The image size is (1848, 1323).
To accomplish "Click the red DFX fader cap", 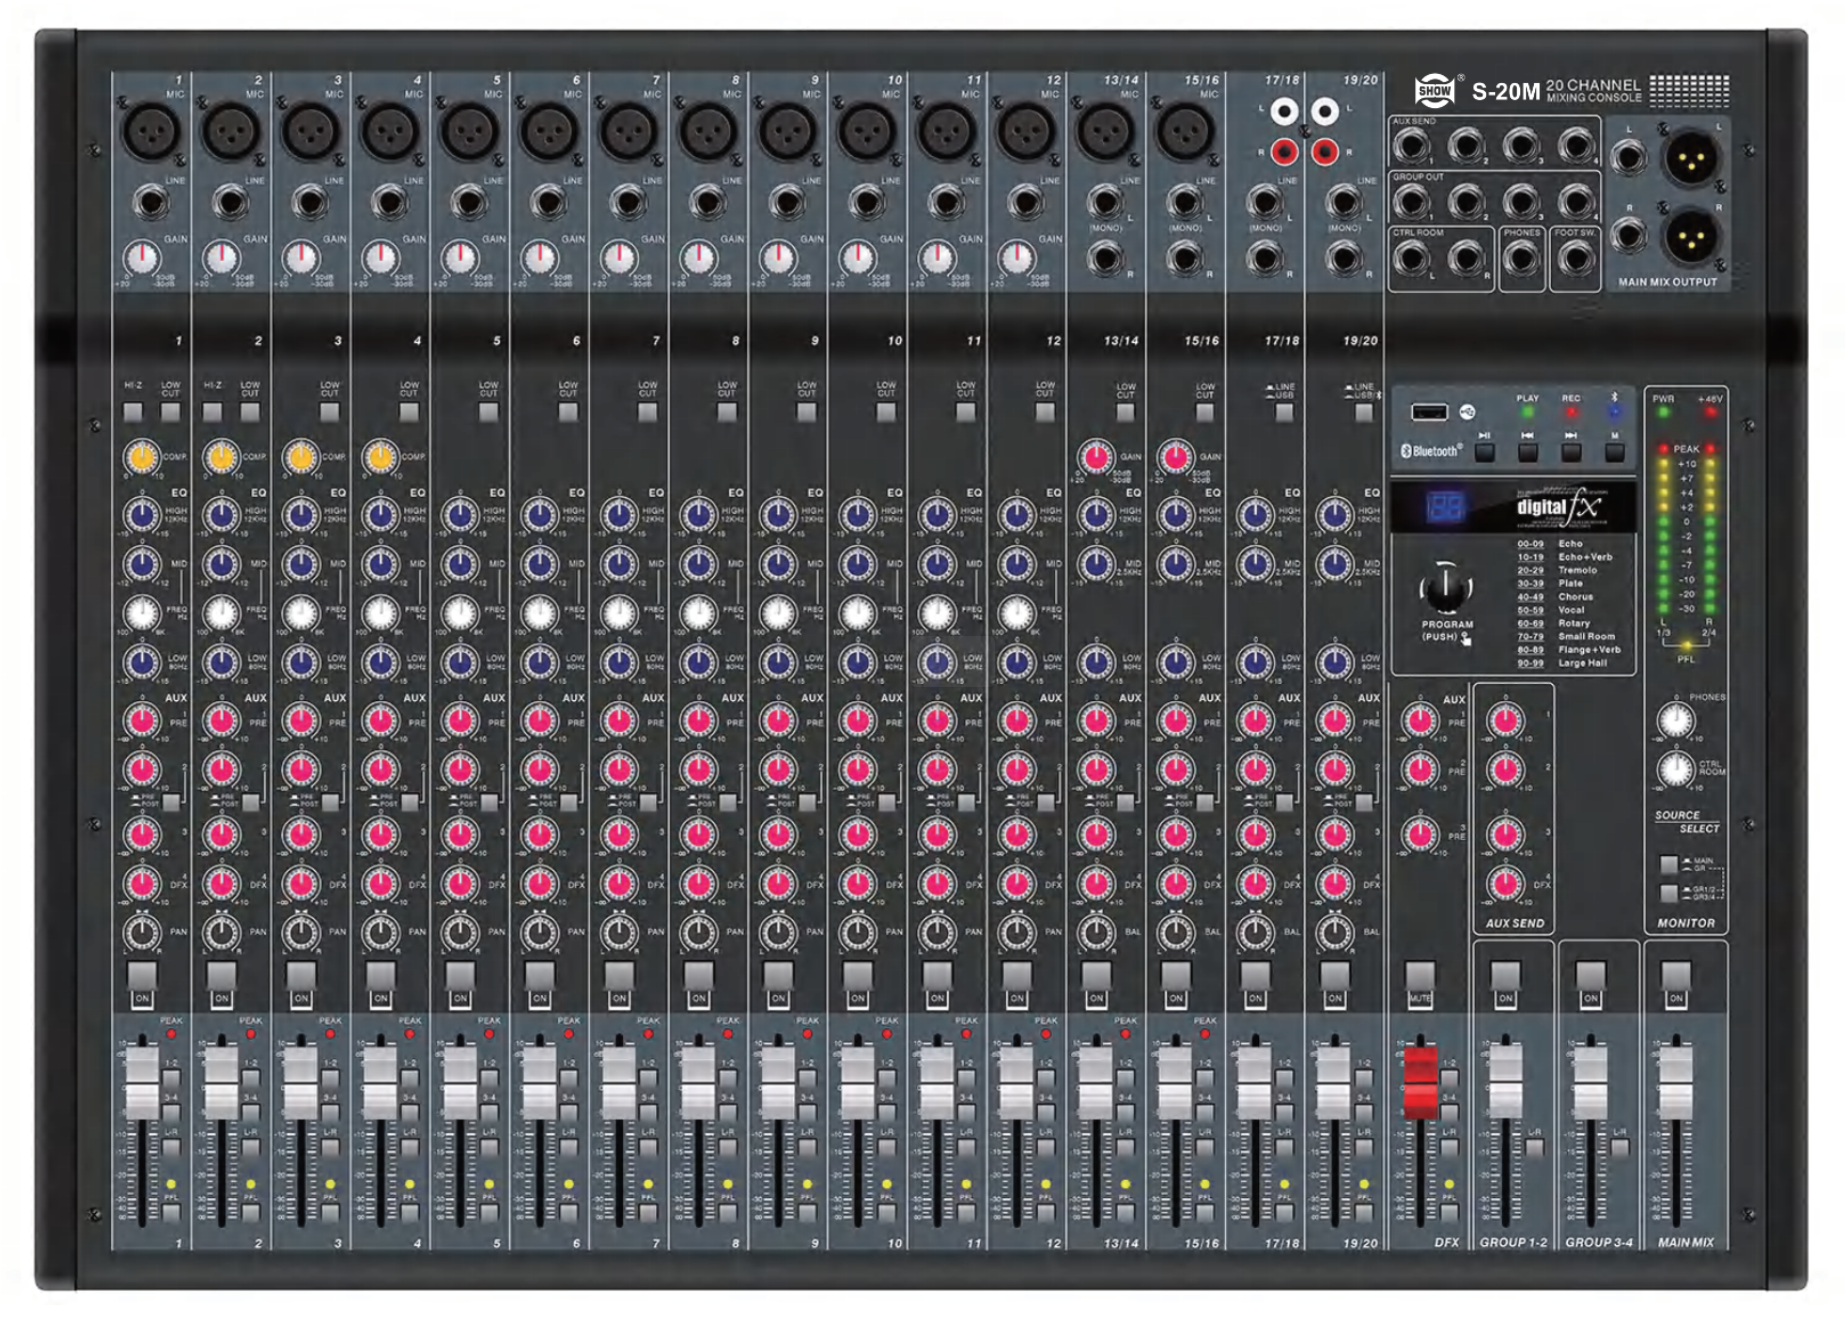I will (1420, 1082).
